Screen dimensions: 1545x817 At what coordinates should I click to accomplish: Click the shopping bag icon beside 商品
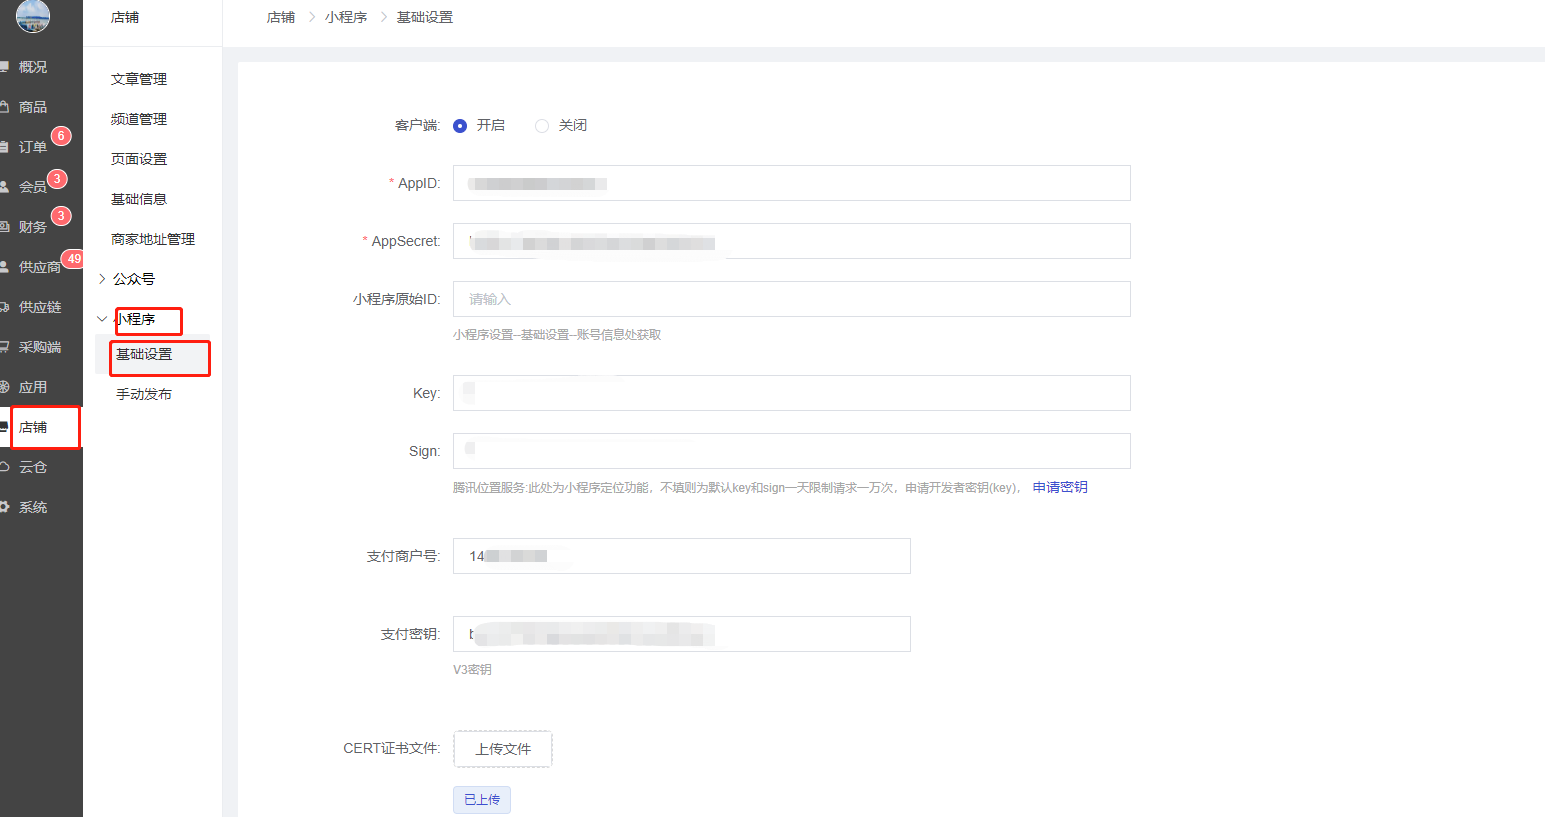coord(5,107)
